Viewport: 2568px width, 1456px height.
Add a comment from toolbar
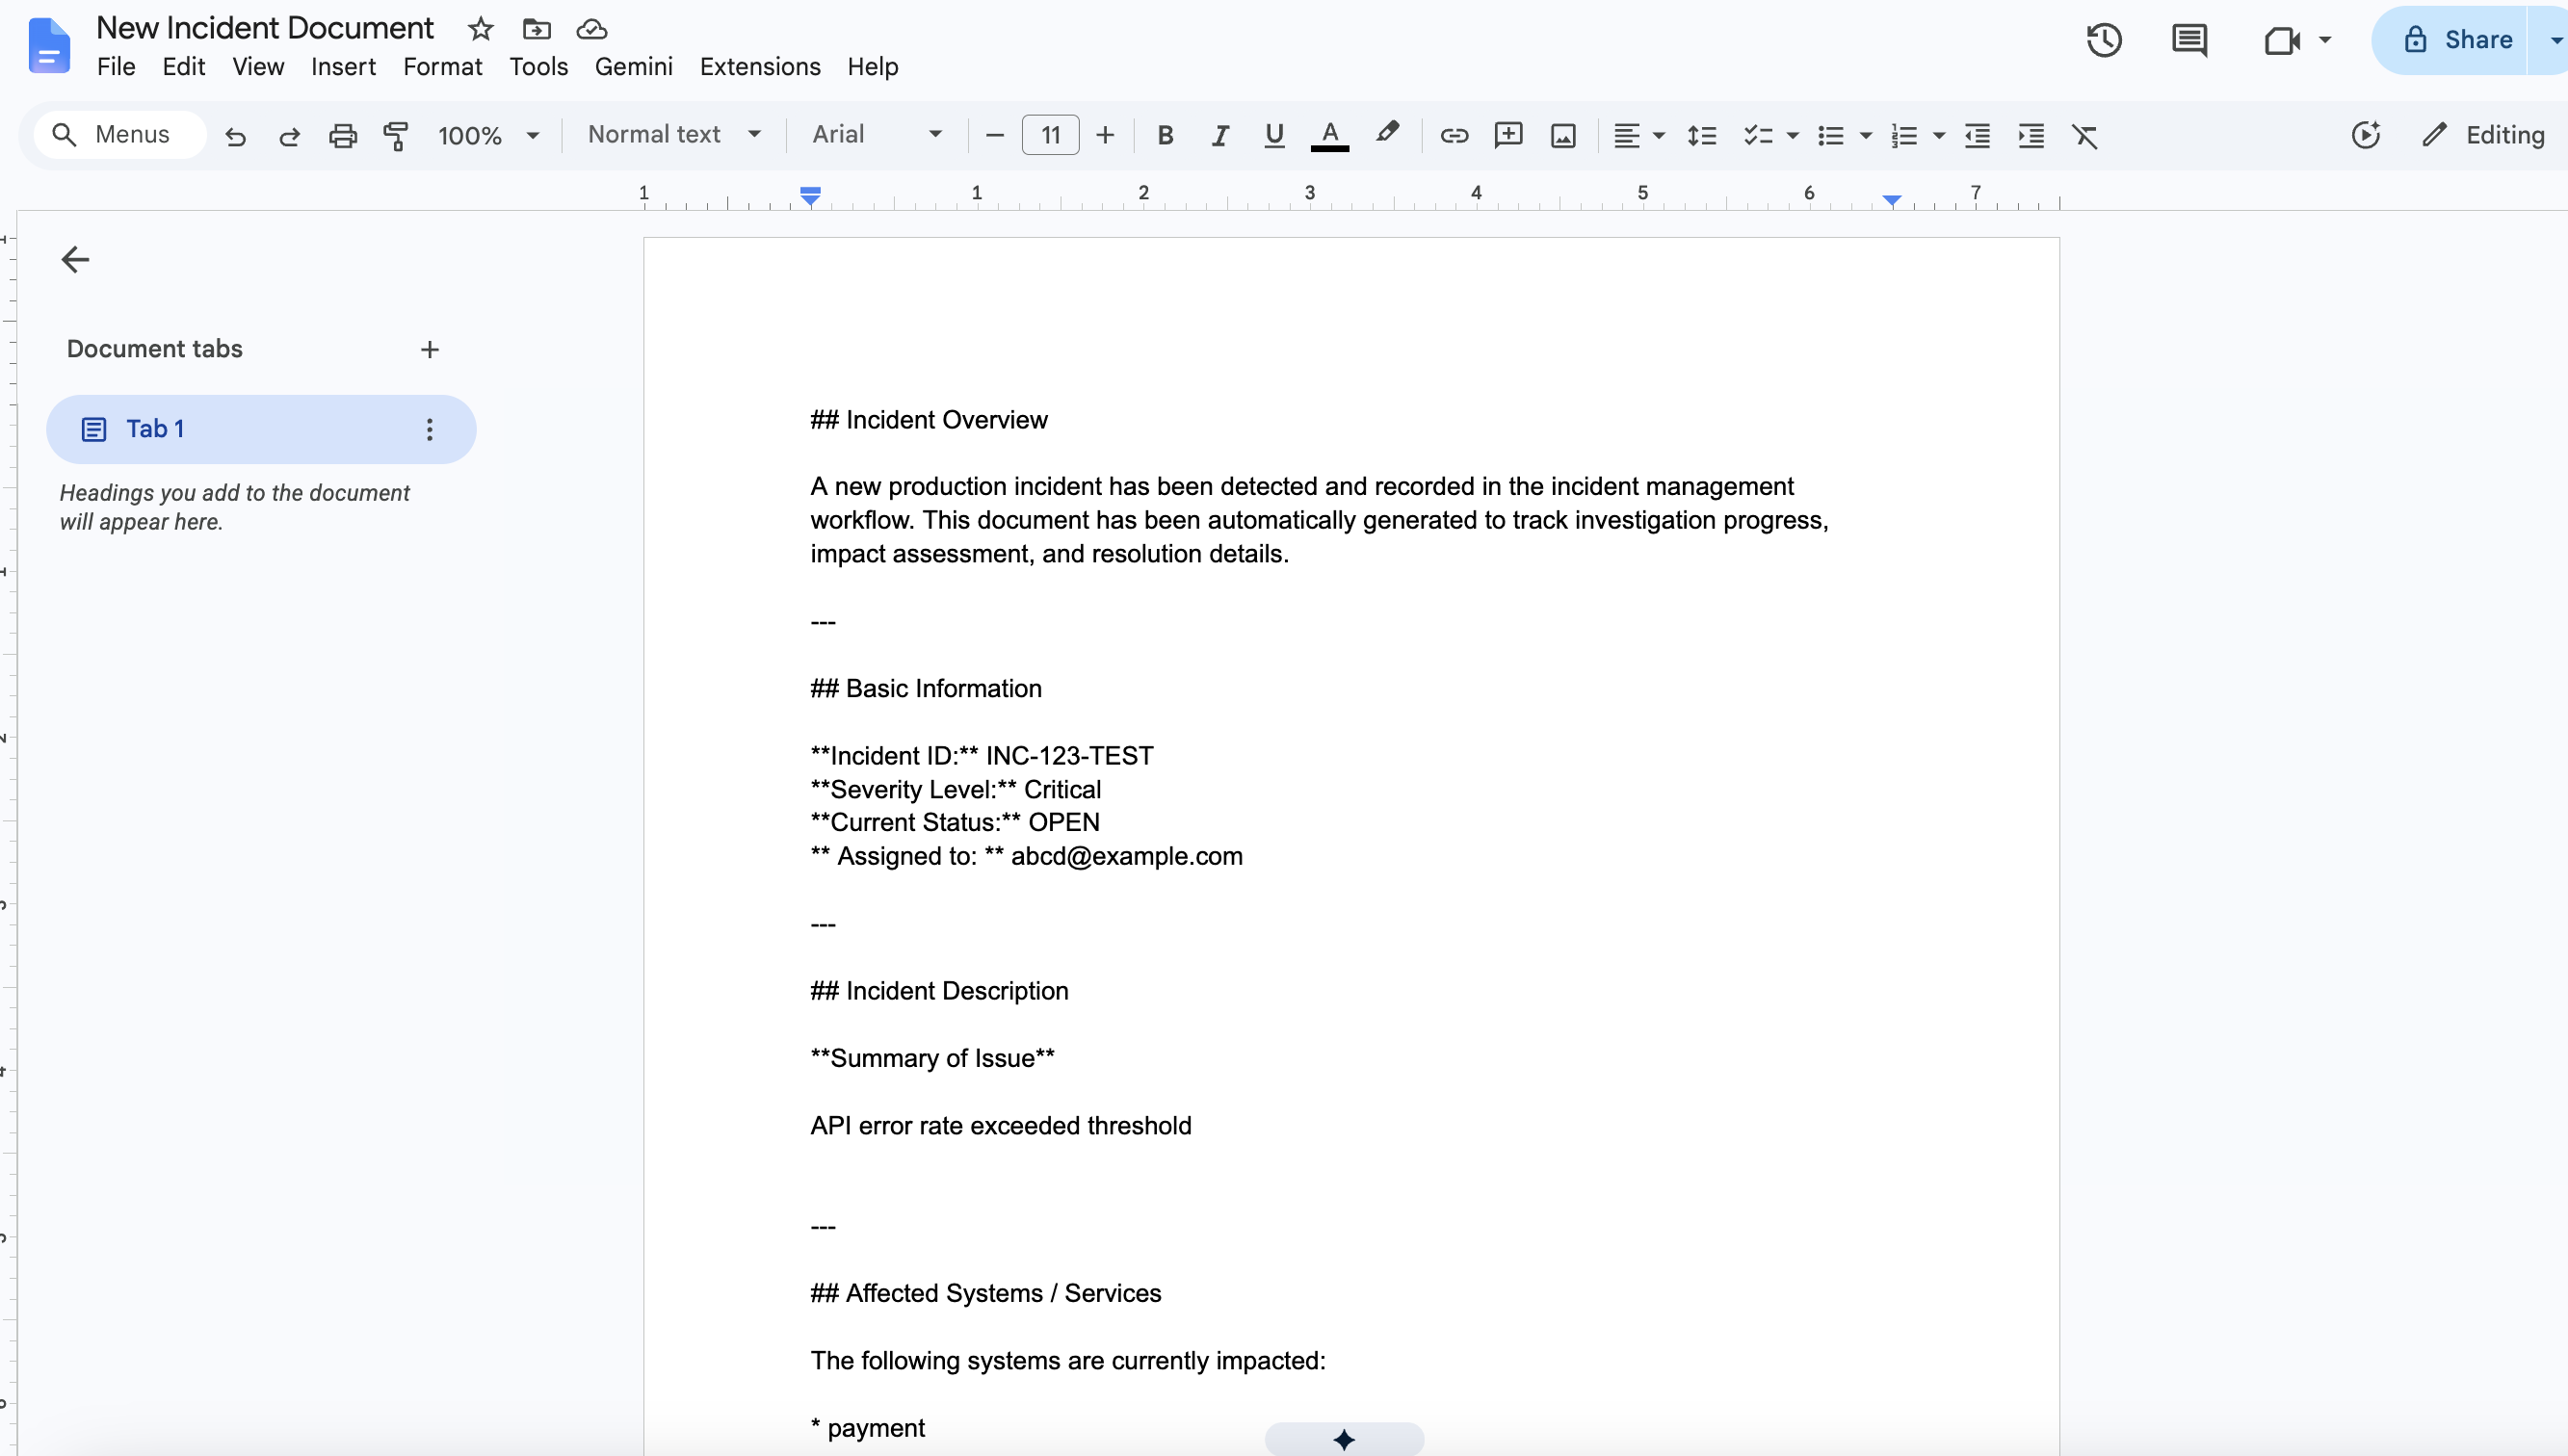click(x=1508, y=135)
